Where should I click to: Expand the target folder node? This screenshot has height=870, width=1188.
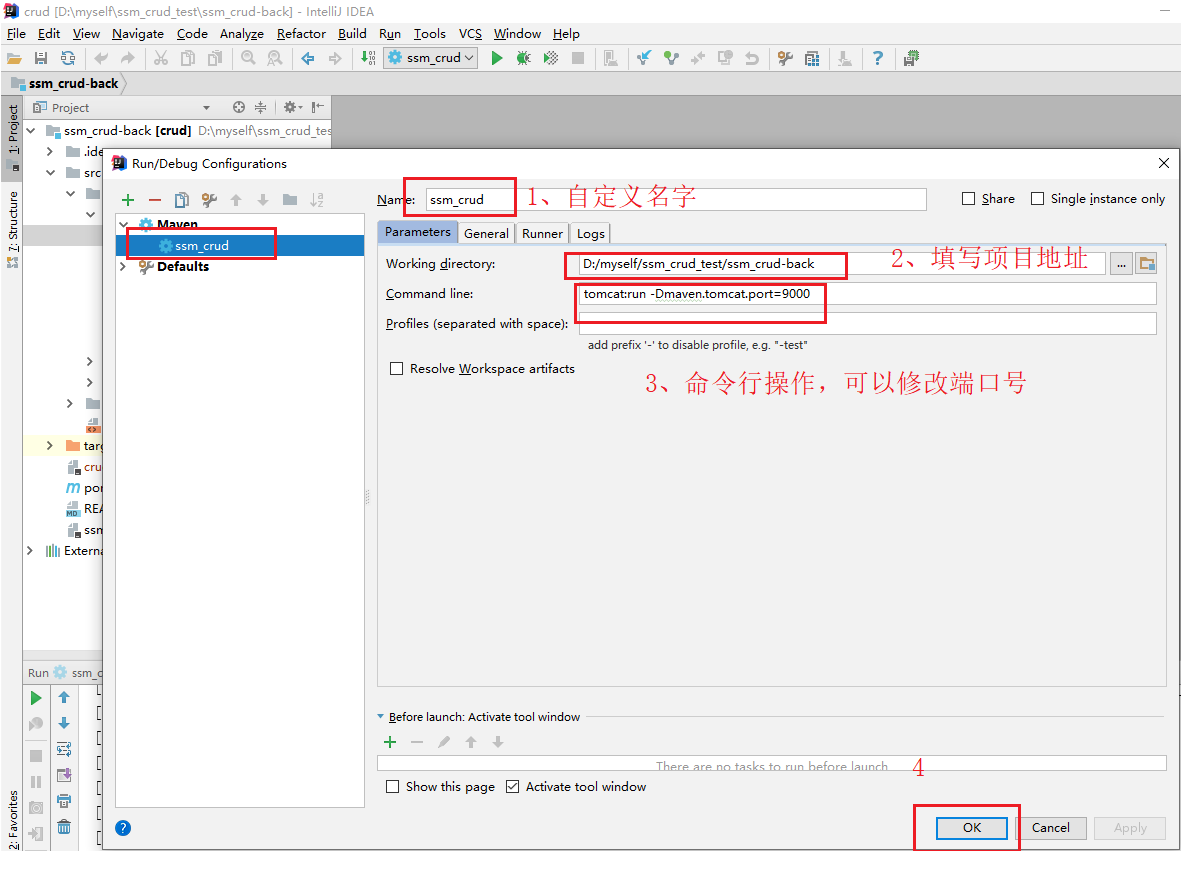click(x=50, y=446)
